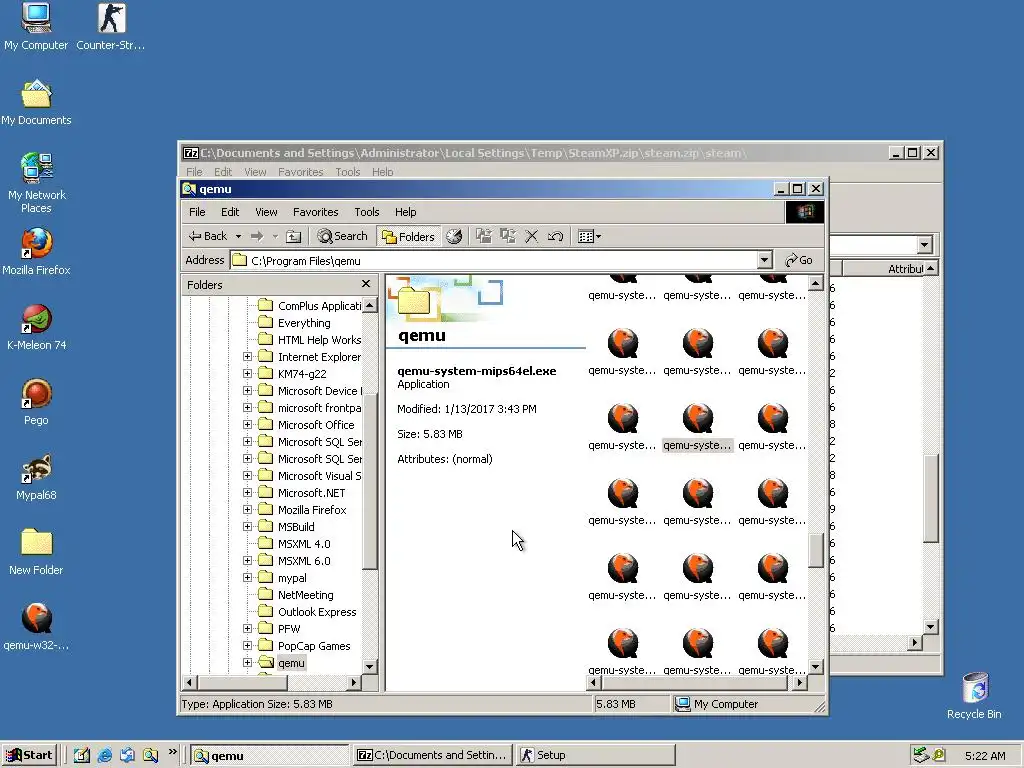Open the Favorites menu in qemu window
This screenshot has width=1024, height=768.
coord(315,212)
